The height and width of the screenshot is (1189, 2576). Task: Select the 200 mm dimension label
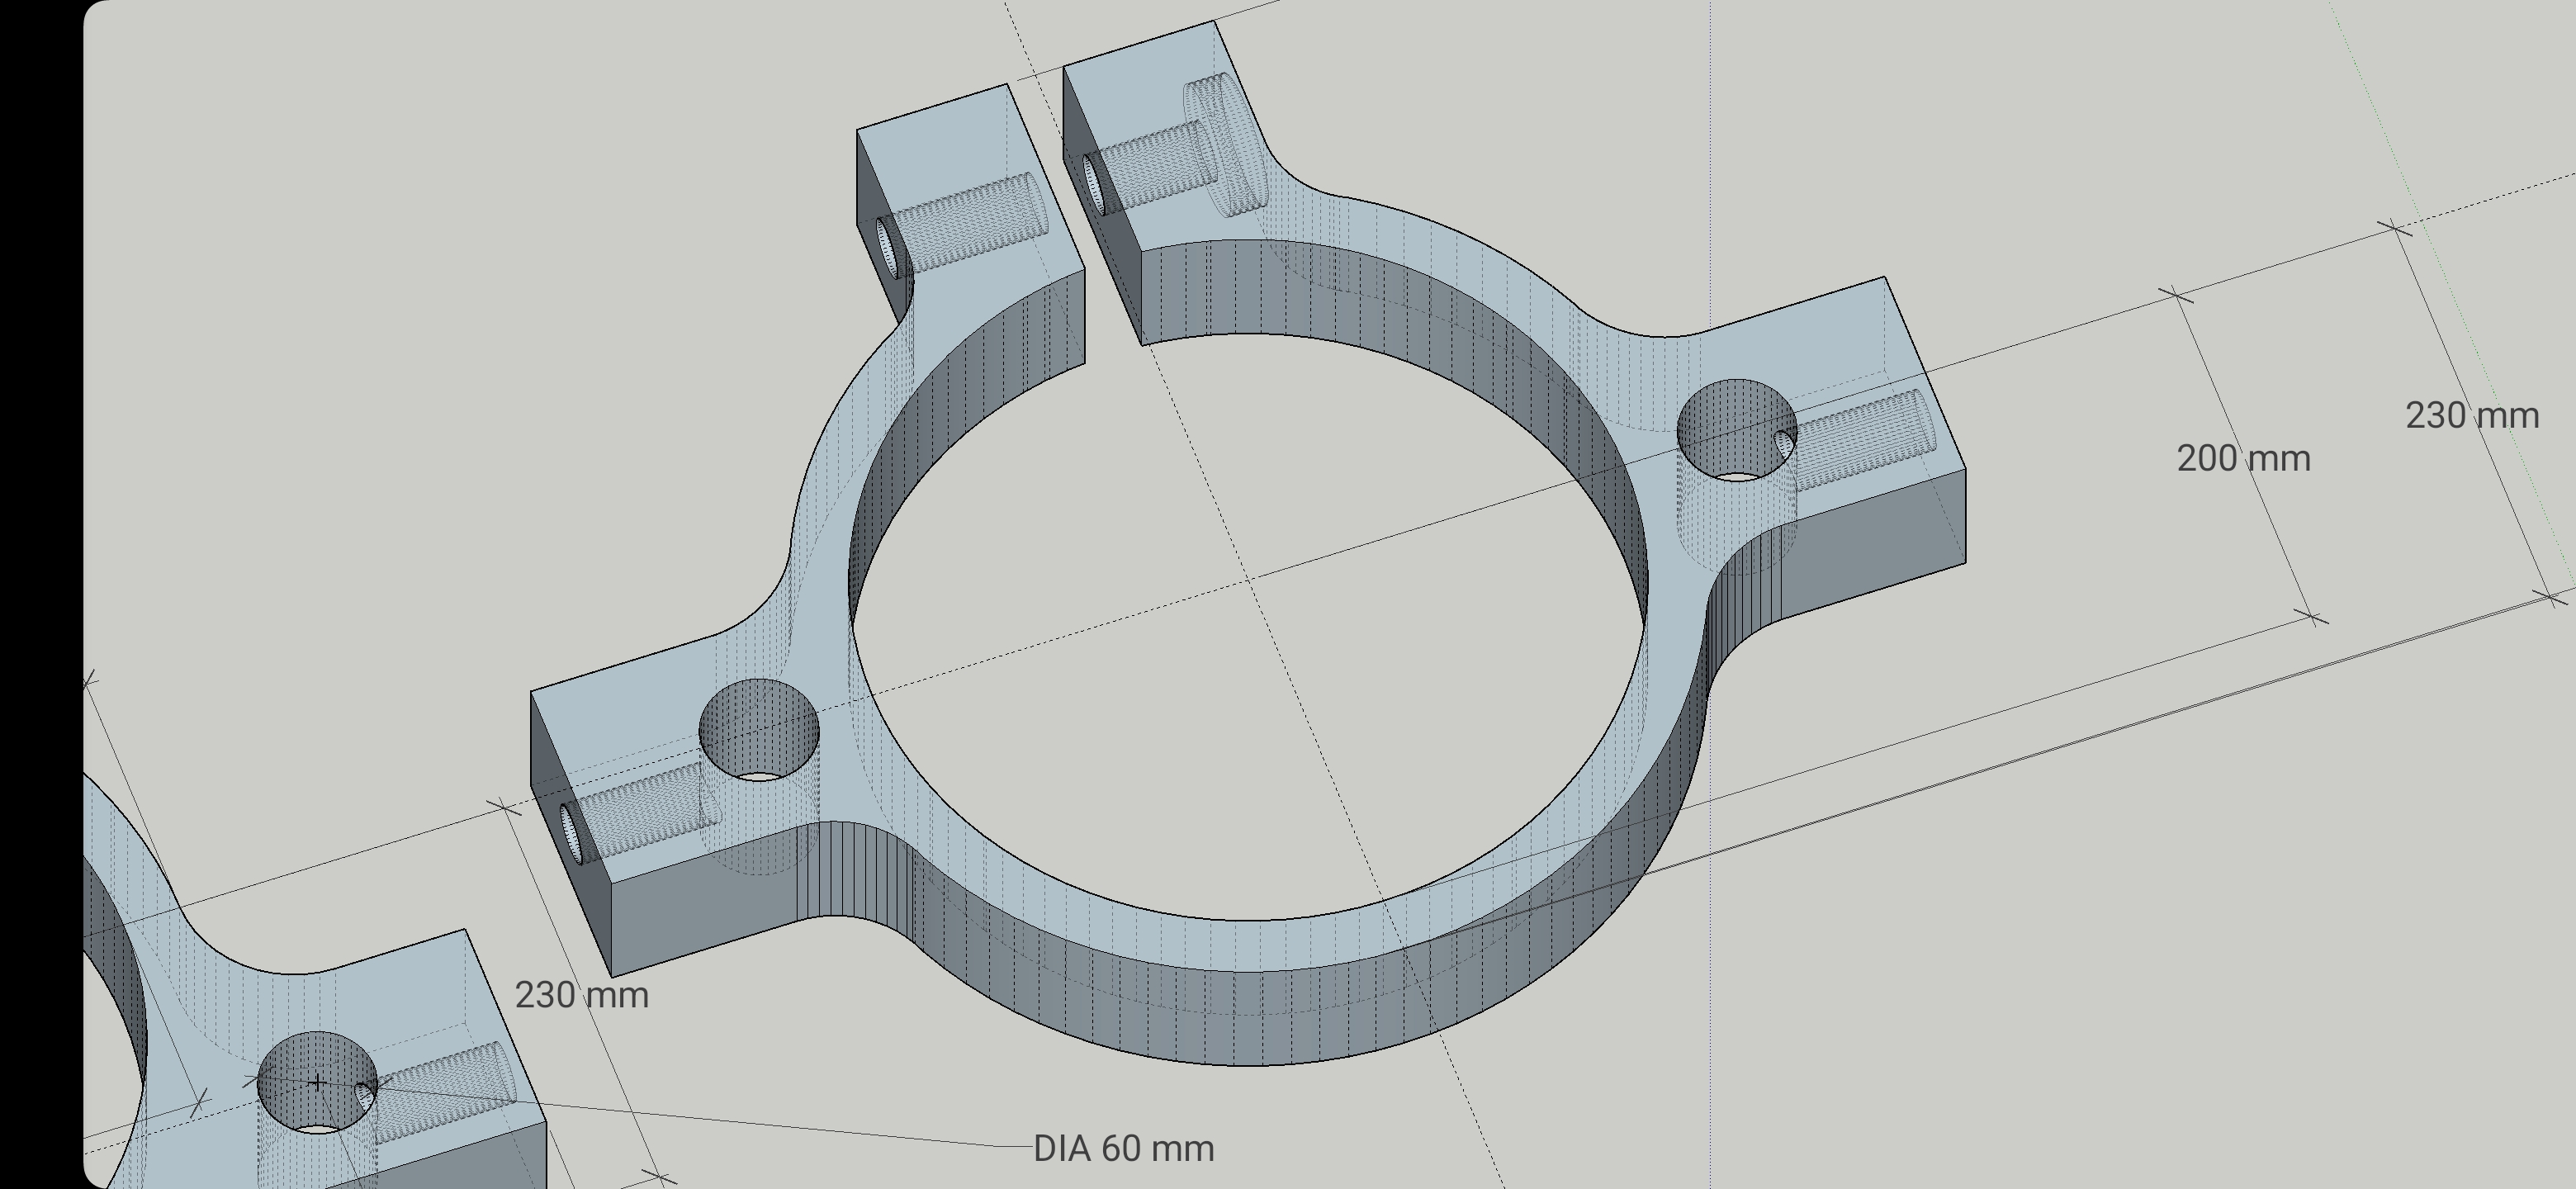2243,459
